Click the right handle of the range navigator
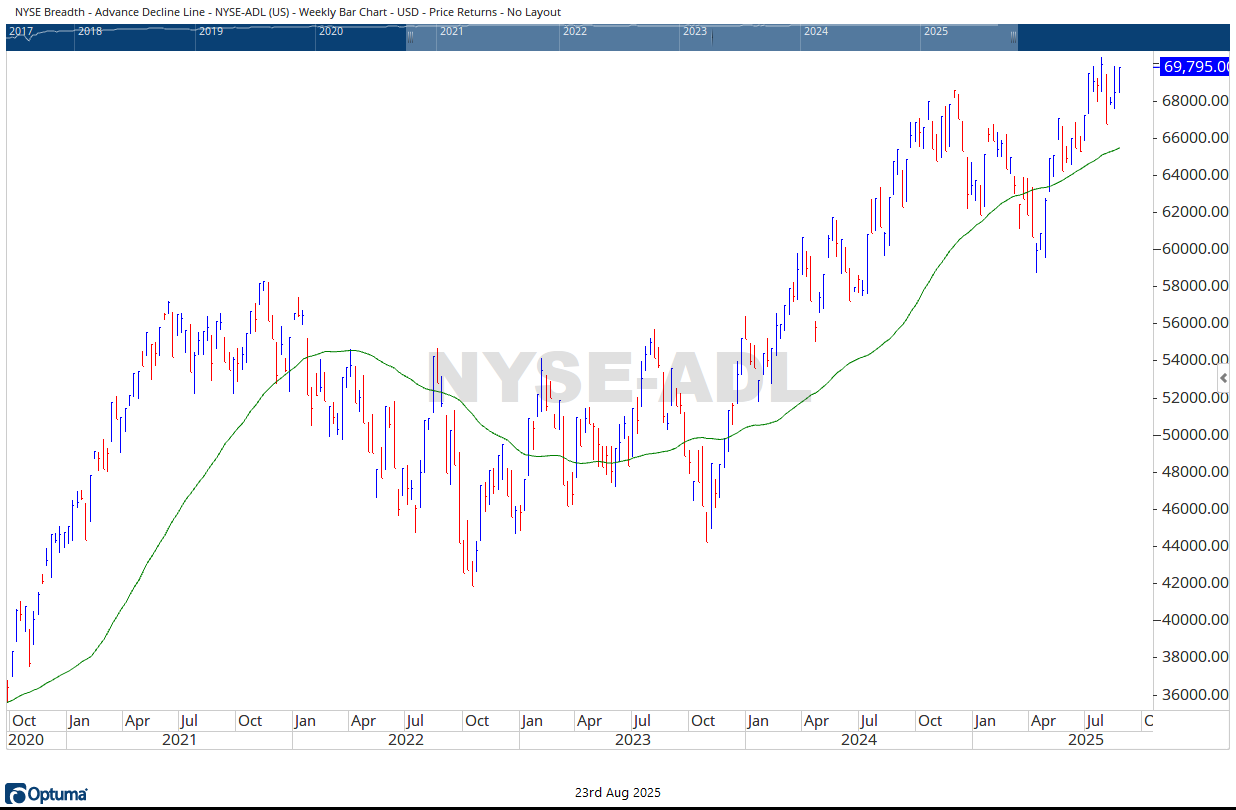This screenshot has height=810, width=1236. click(x=1013, y=37)
